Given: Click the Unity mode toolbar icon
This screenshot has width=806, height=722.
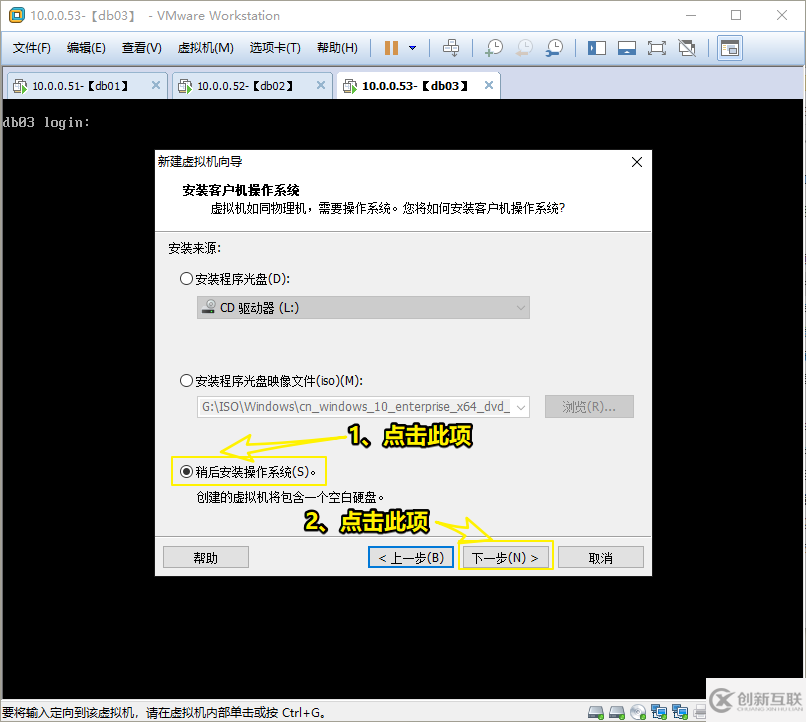Looking at the screenshot, I should pos(687,48).
